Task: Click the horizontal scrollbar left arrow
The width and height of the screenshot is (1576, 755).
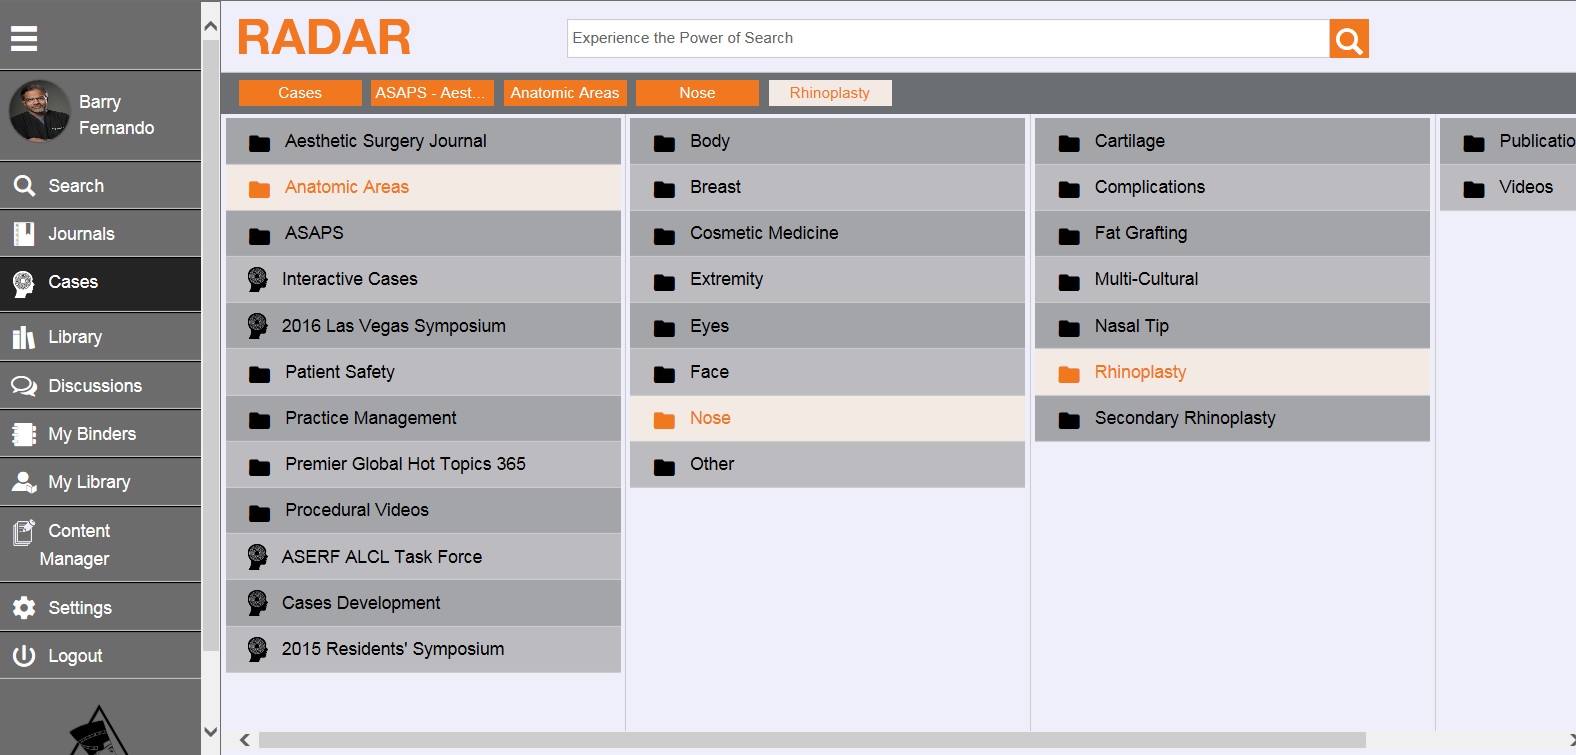Action: tap(245, 740)
